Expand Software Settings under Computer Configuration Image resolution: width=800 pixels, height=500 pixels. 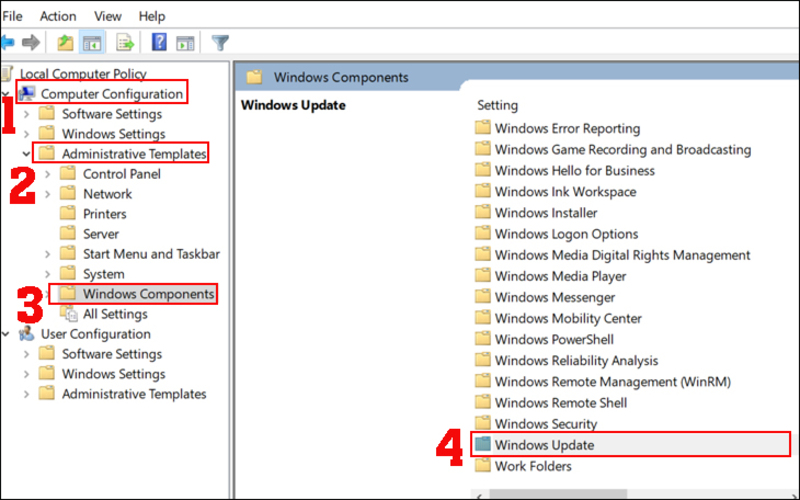(x=27, y=114)
